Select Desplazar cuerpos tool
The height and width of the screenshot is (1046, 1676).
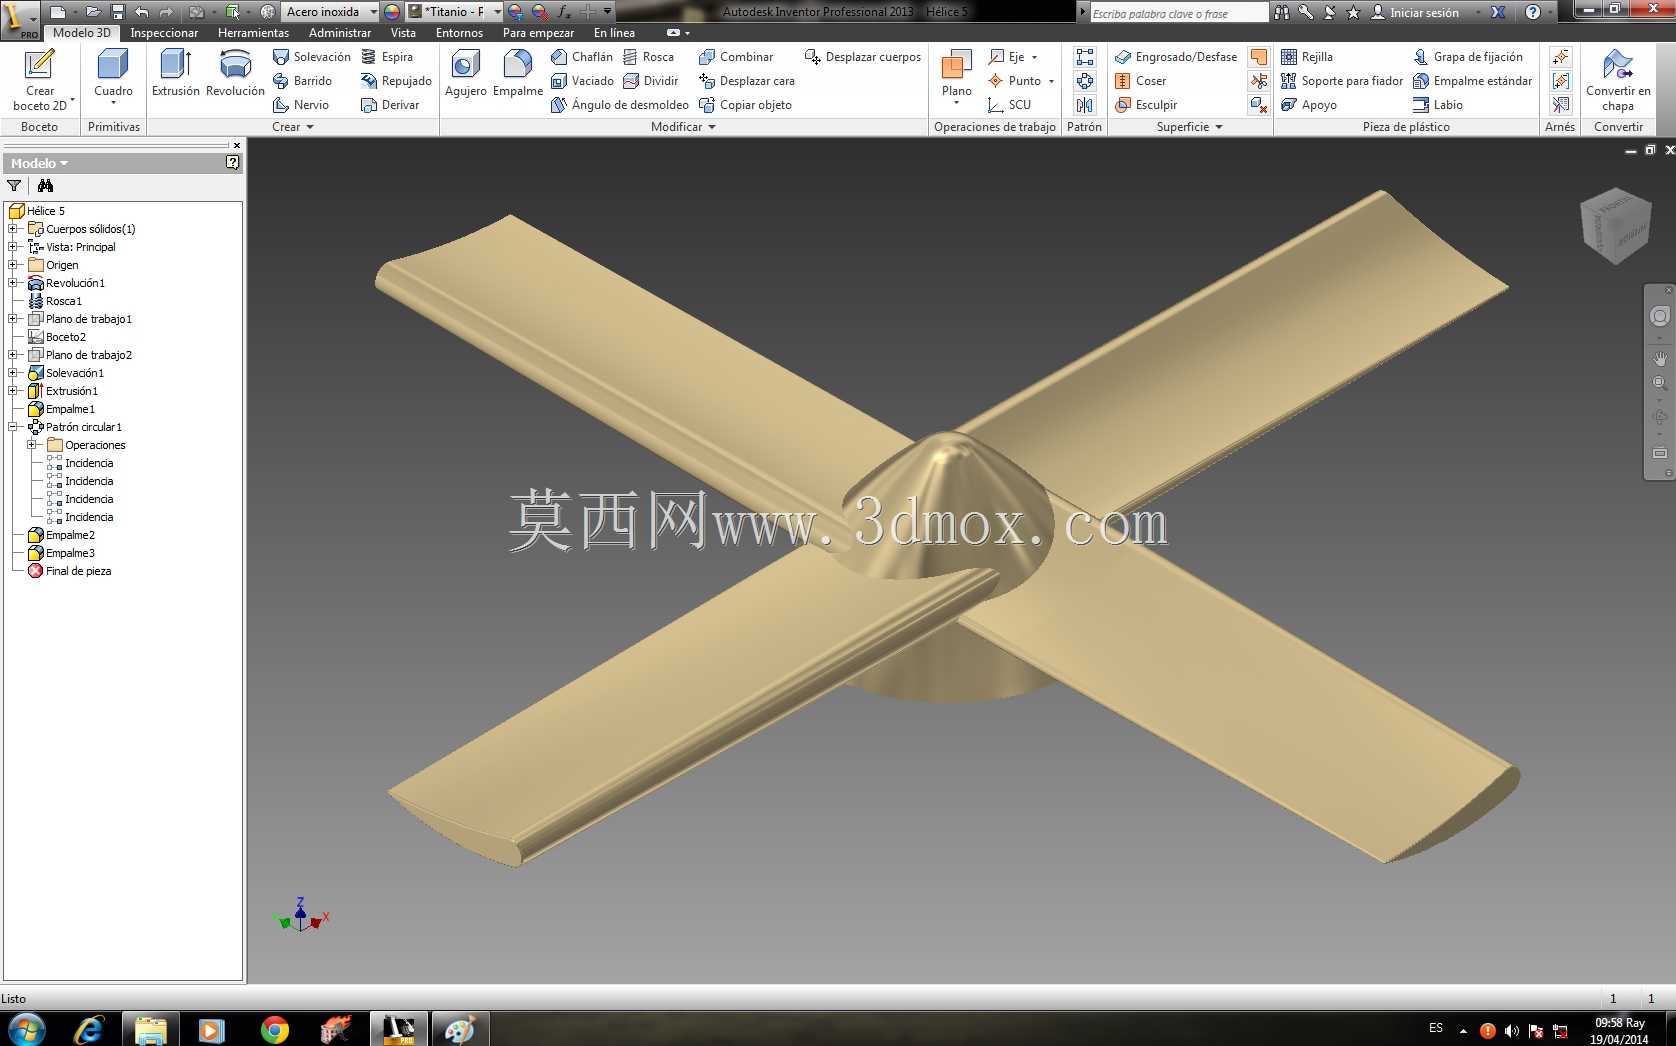click(863, 57)
